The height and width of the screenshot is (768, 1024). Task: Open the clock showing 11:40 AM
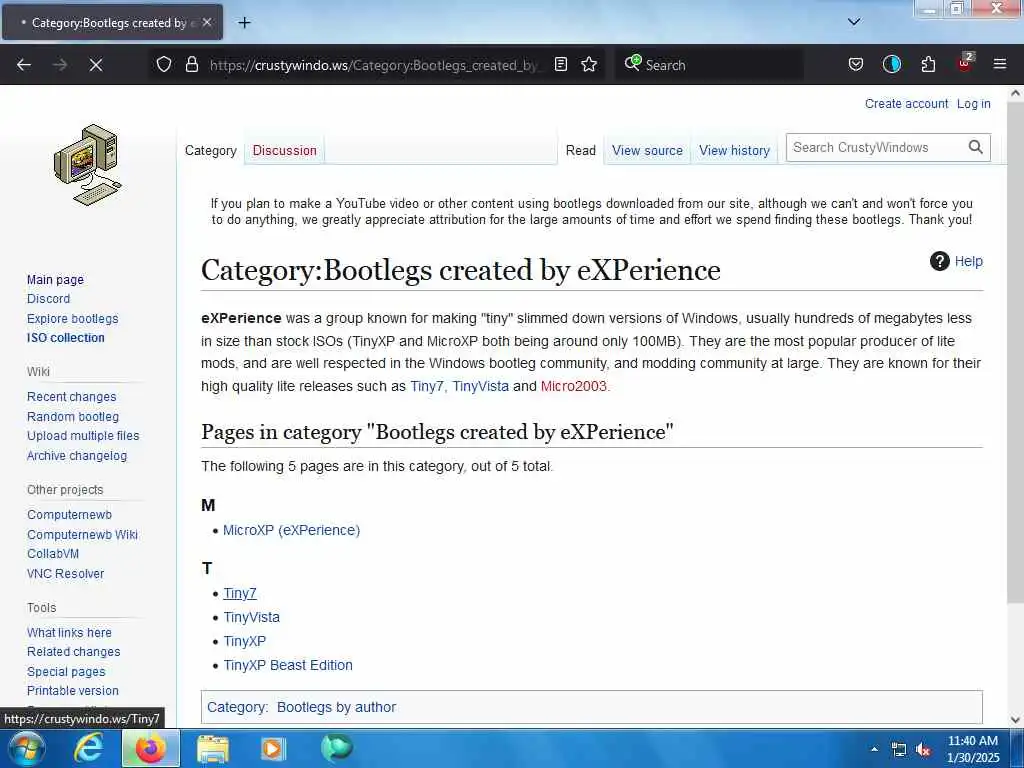[972, 749]
